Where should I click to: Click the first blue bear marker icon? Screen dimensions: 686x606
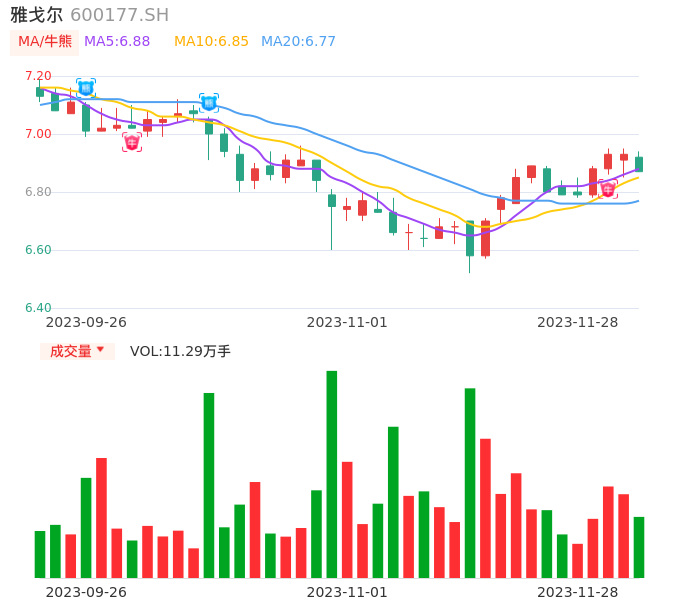[86, 88]
